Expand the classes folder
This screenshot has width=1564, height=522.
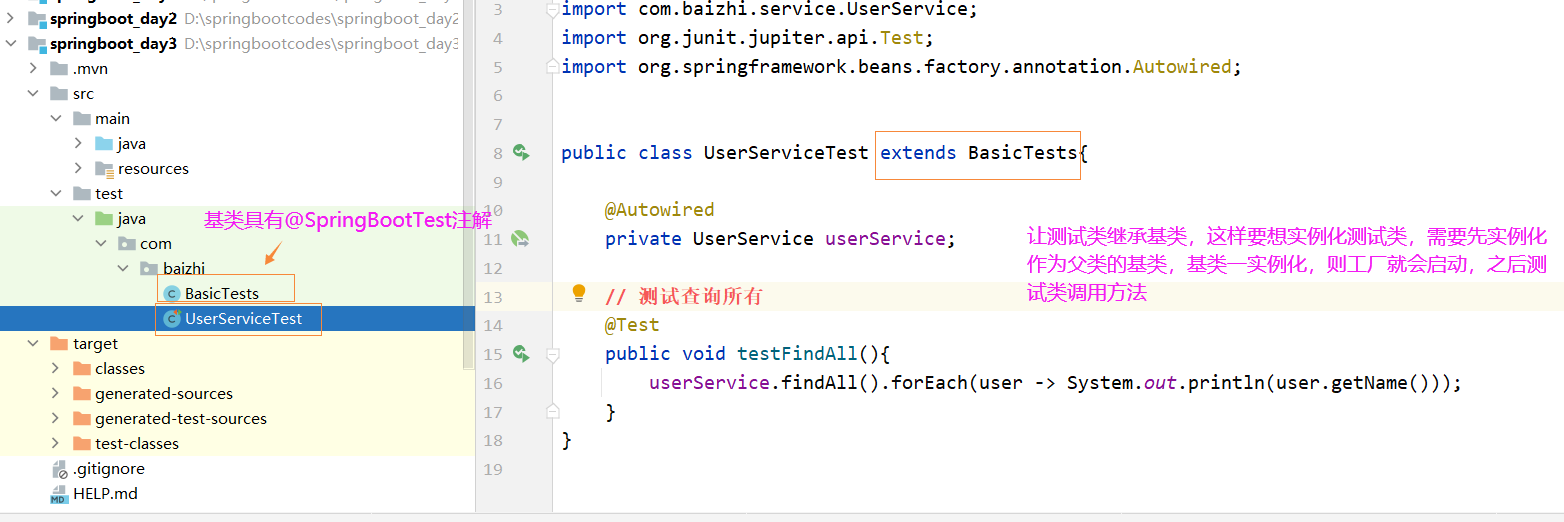click(x=56, y=368)
